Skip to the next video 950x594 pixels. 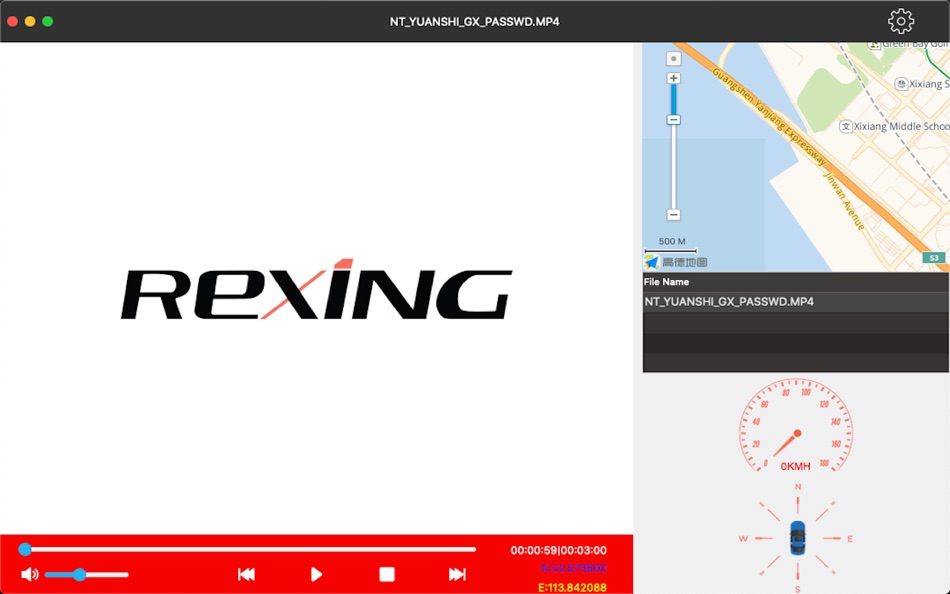457,574
